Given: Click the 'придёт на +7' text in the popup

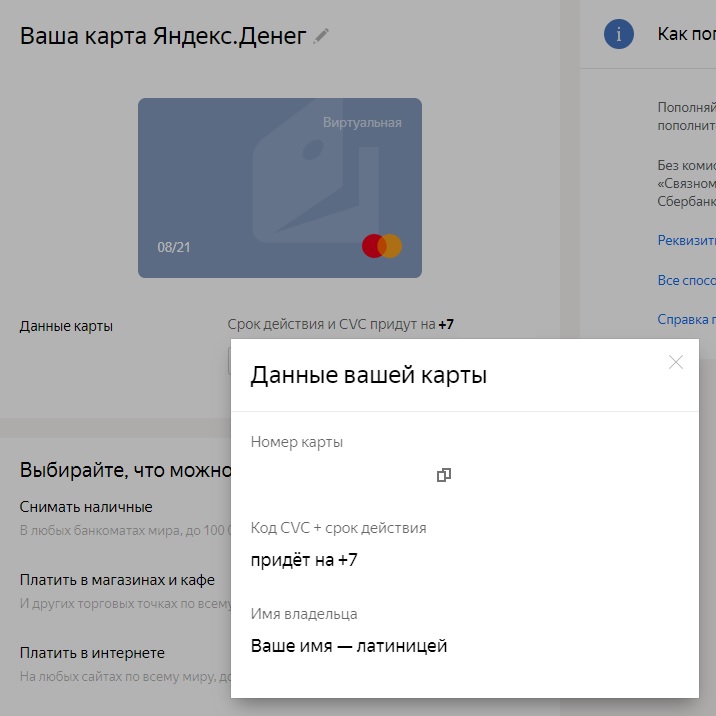Looking at the screenshot, I should click(304, 560).
